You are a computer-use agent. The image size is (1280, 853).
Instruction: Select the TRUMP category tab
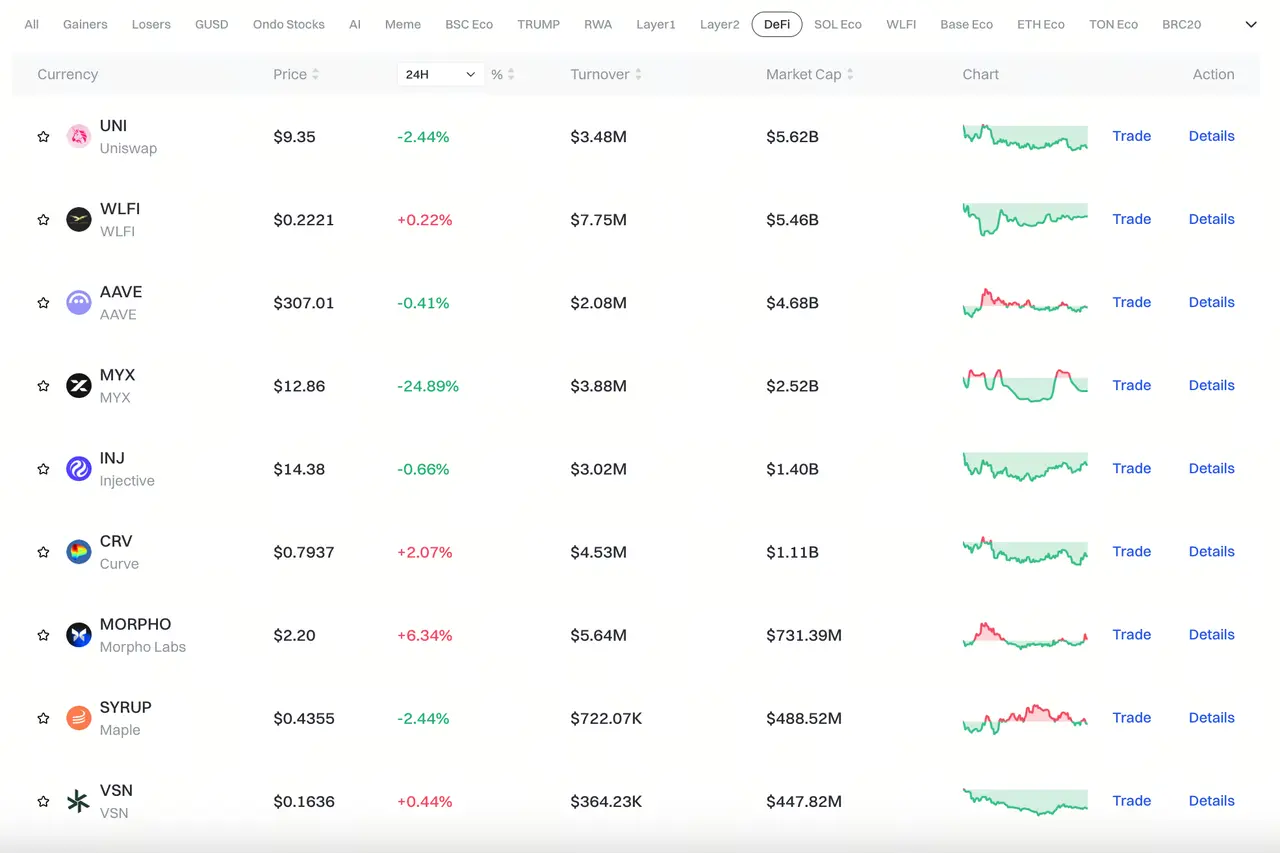(539, 24)
